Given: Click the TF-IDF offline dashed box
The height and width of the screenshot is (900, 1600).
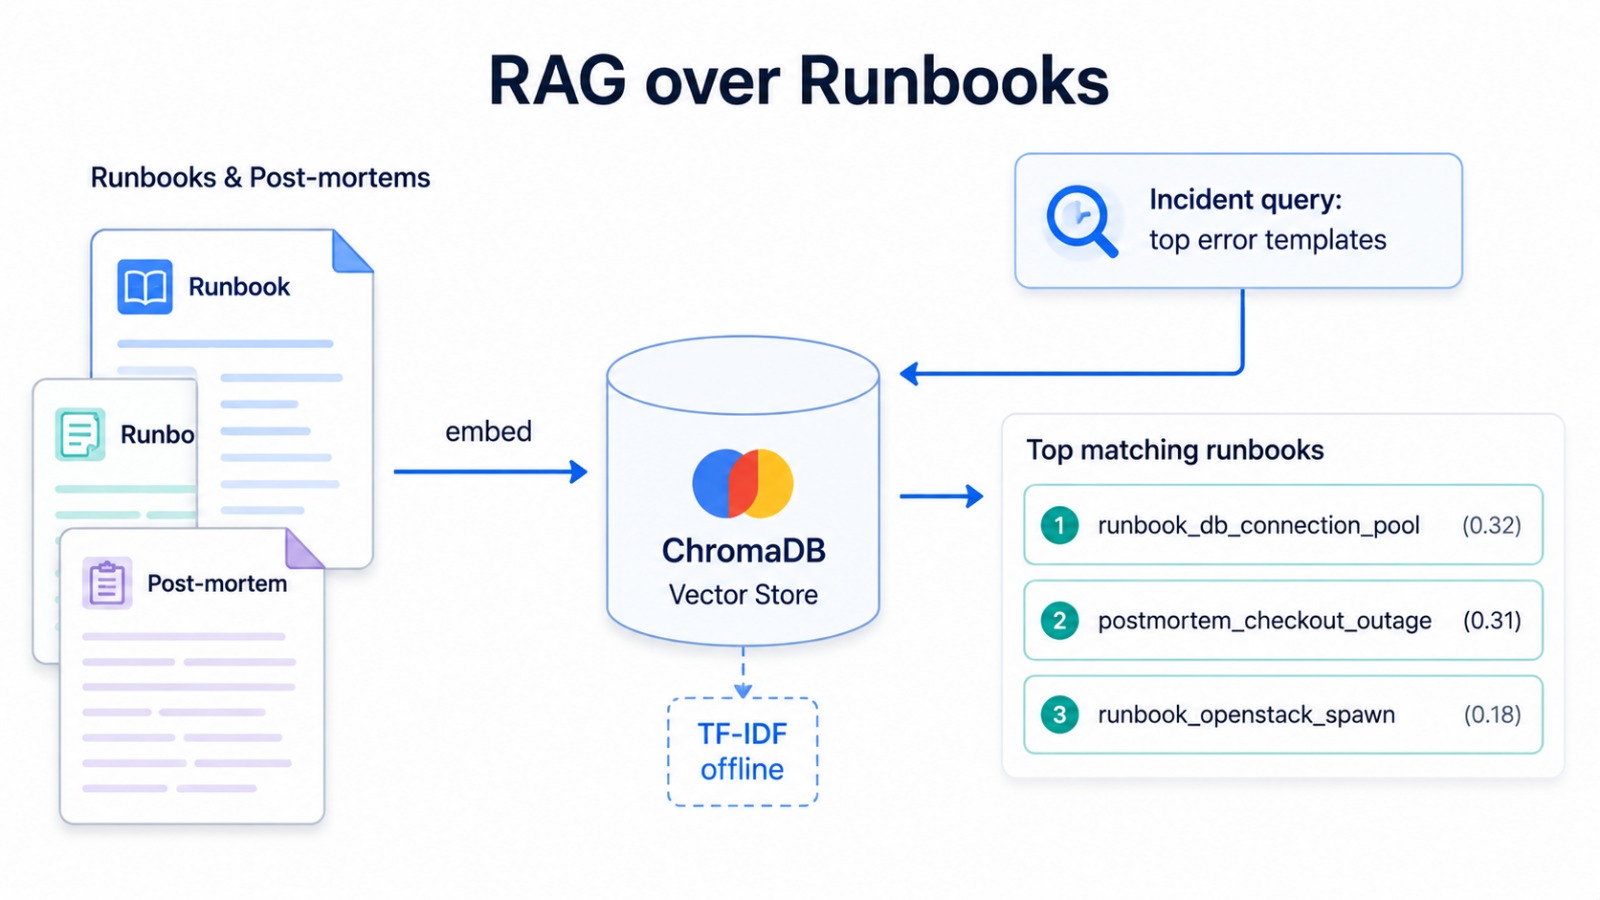Looking at the screenshot, I should pyautogui.click(x=743, y=752).
